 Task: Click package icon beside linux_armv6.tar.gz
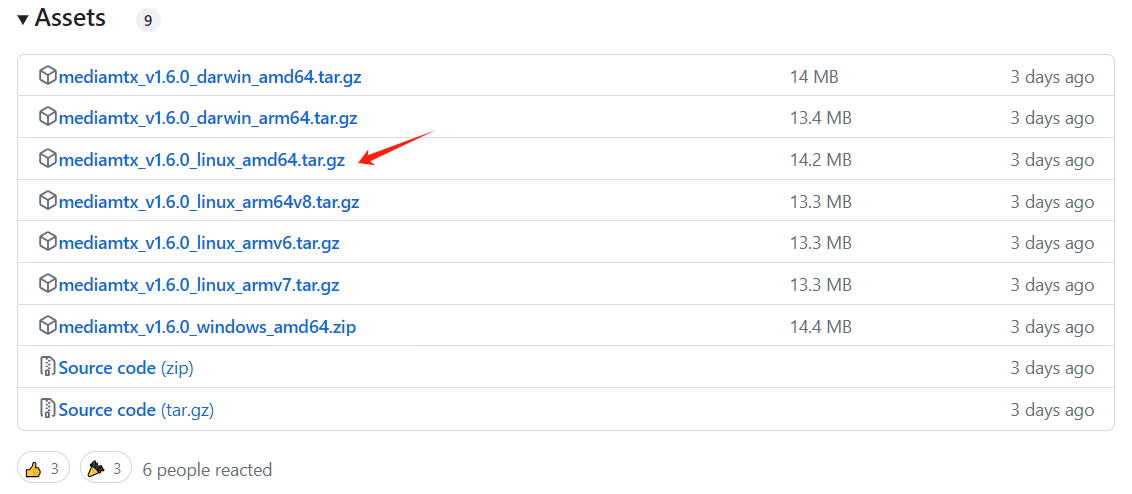pyautogui.click(x=48, y=243)
